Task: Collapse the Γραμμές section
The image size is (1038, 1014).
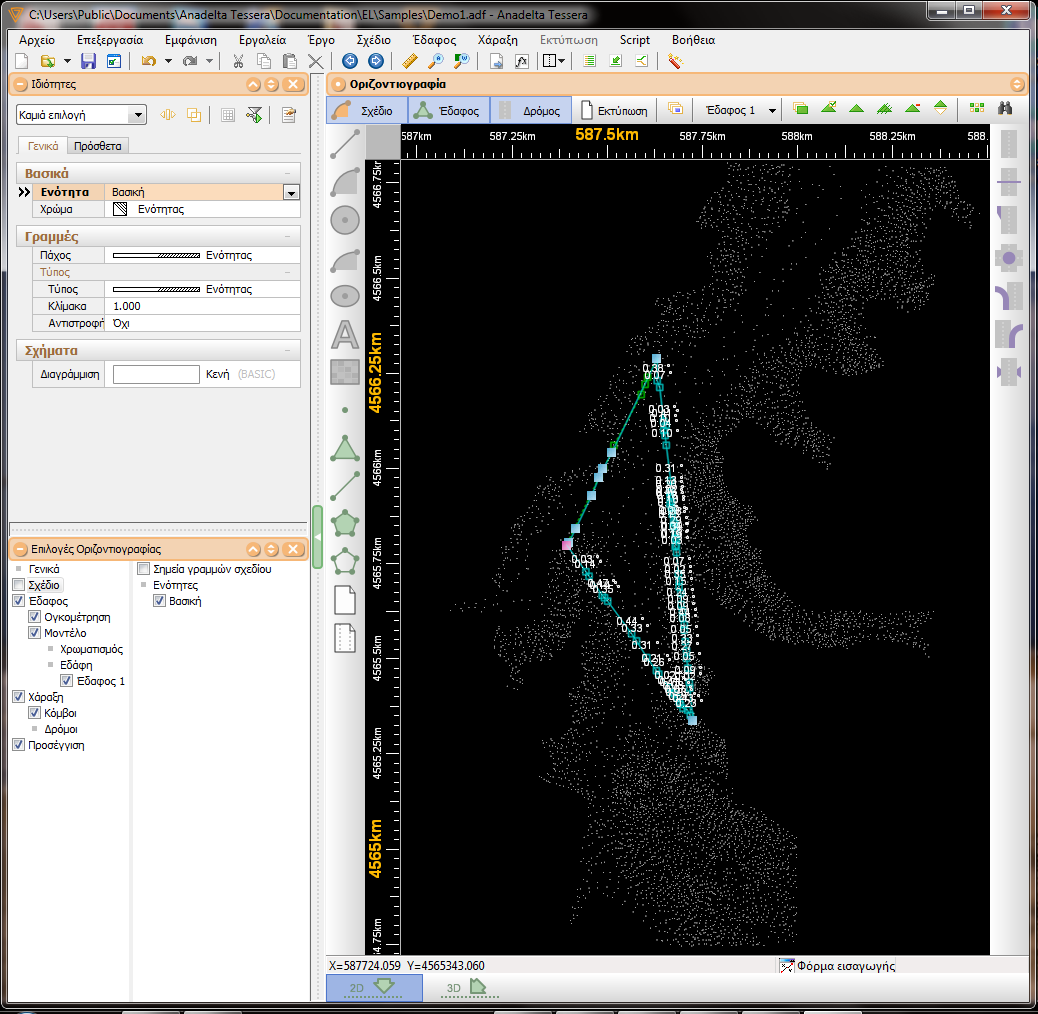Action: tap(287, 237)
